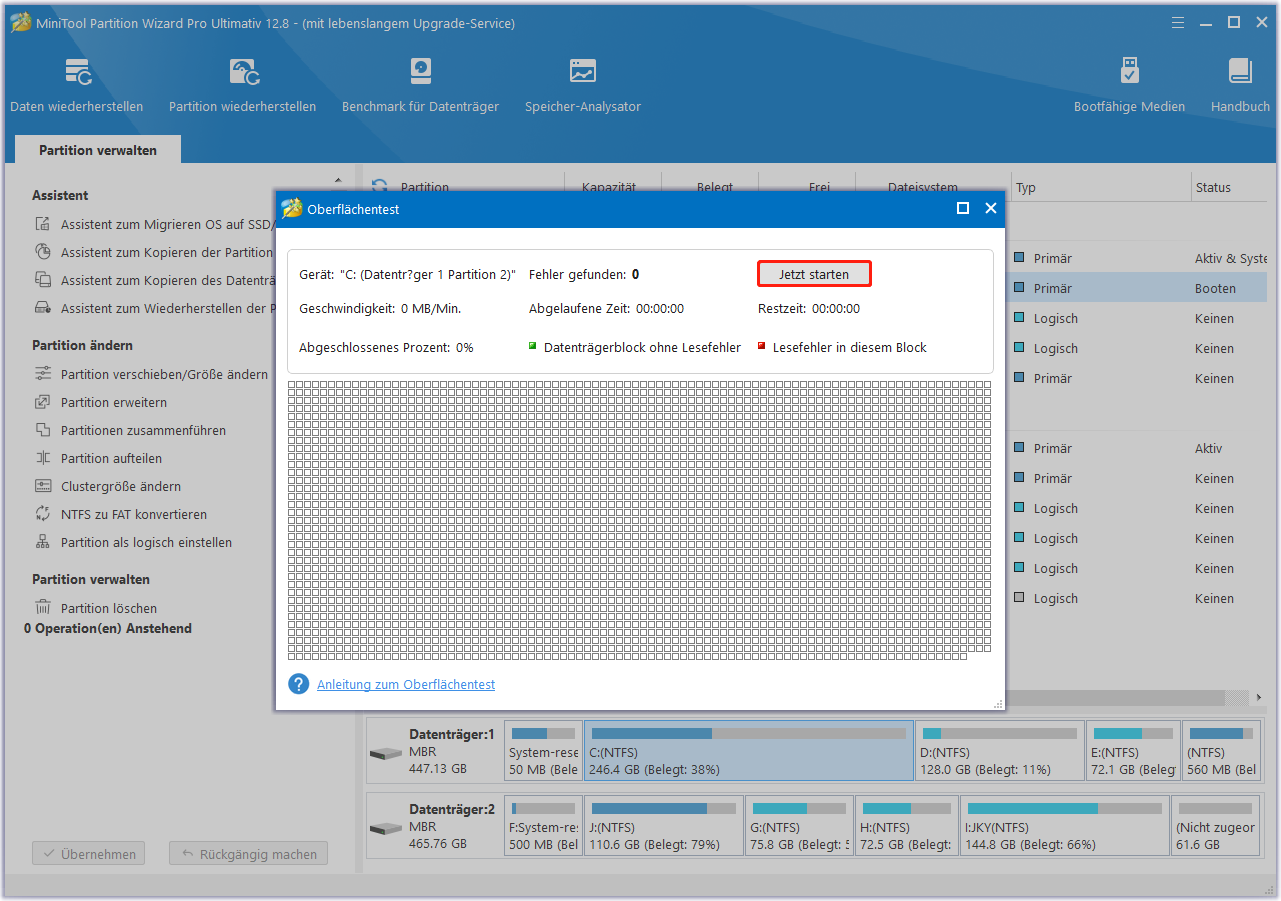Viewport: 1281px width, 901px height.
Task: Choose Partitionen zusammenführen
Action: tap(130, 430)
